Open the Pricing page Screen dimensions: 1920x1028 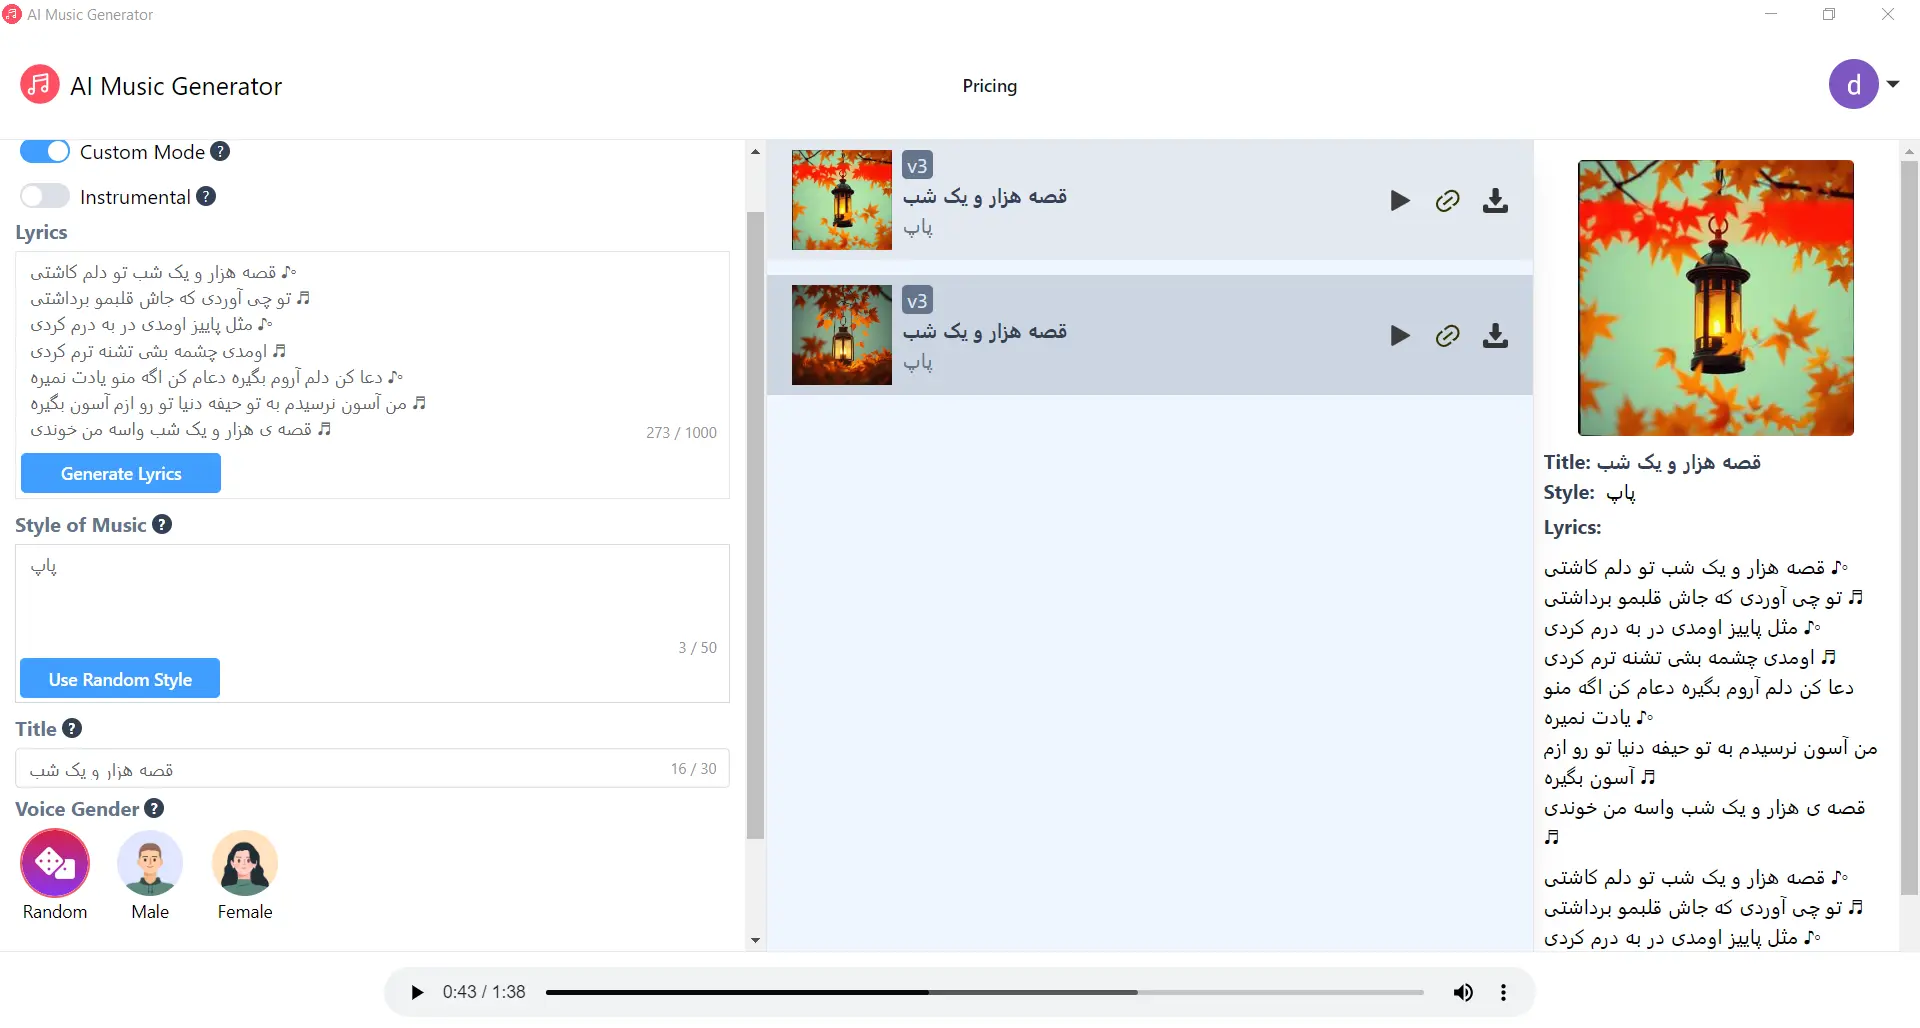pos(989,86)
